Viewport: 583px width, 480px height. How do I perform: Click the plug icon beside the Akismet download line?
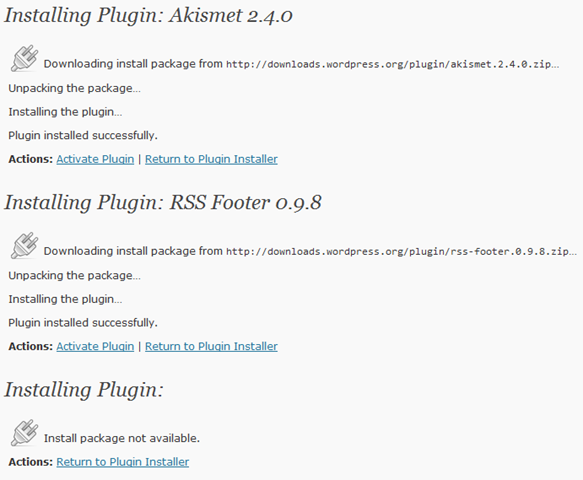(x=24, y=58)
